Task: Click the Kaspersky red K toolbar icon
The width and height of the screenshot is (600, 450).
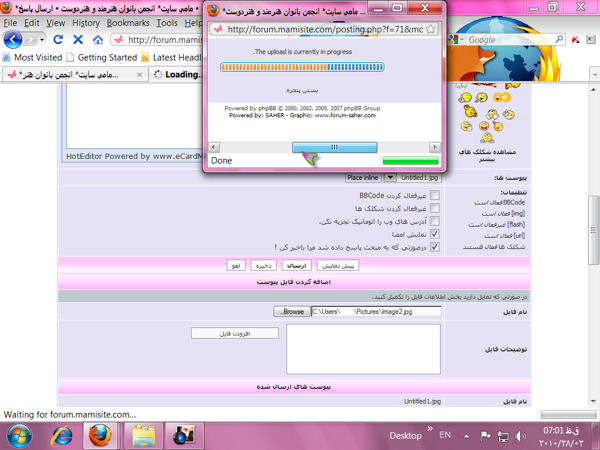Action: 576,39
